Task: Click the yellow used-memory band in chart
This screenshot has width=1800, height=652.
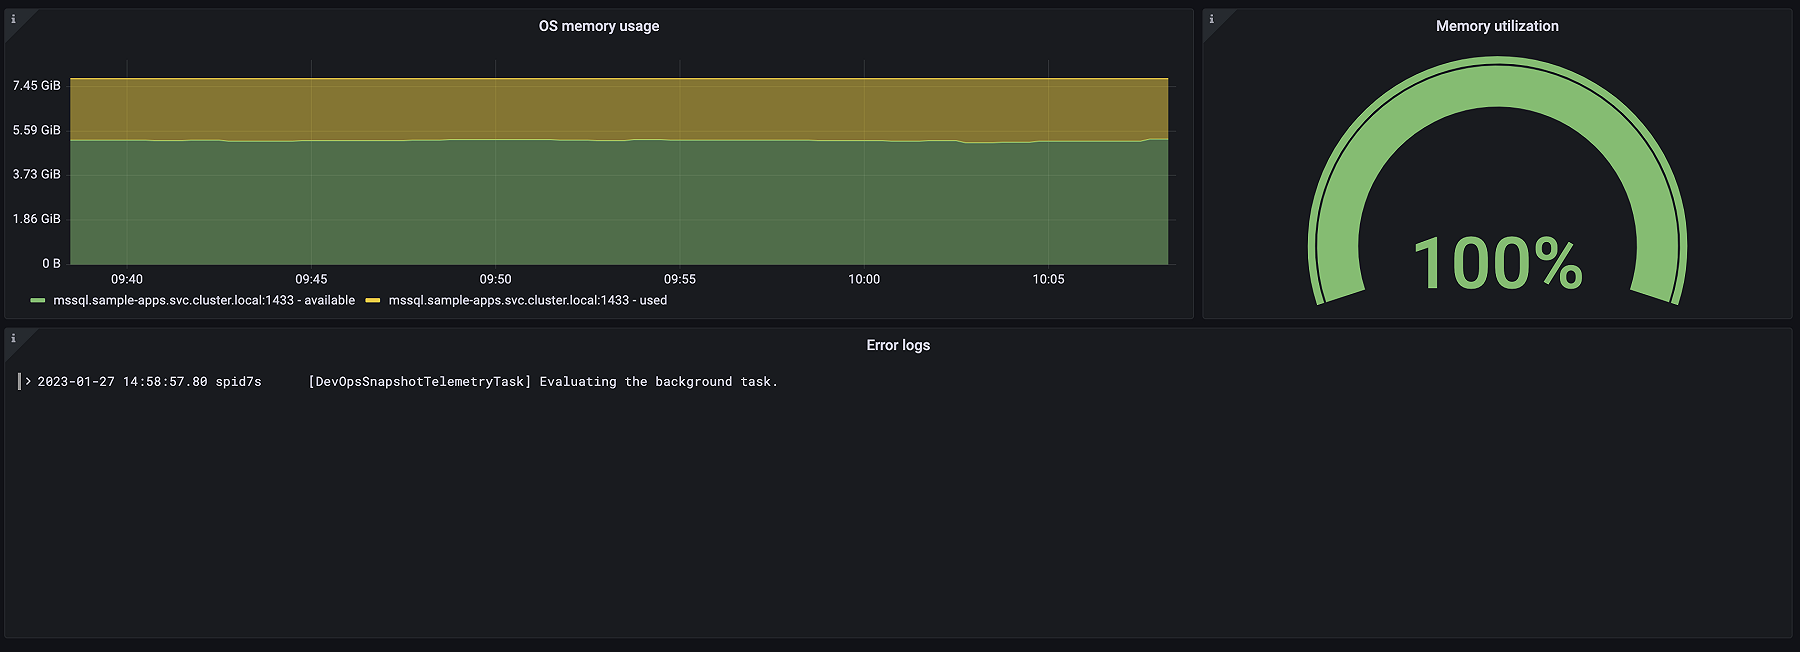Action: click(600, 108)
